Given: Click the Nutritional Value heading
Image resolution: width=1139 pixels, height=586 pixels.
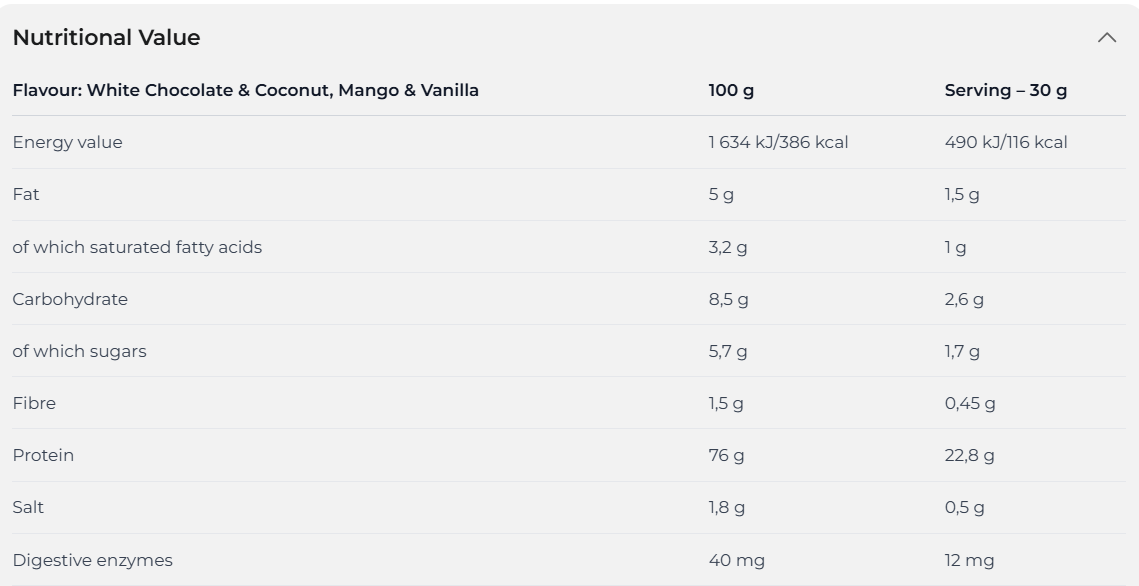Looking at the screenshot, I should pyautogui.click(x=106, y=38).
